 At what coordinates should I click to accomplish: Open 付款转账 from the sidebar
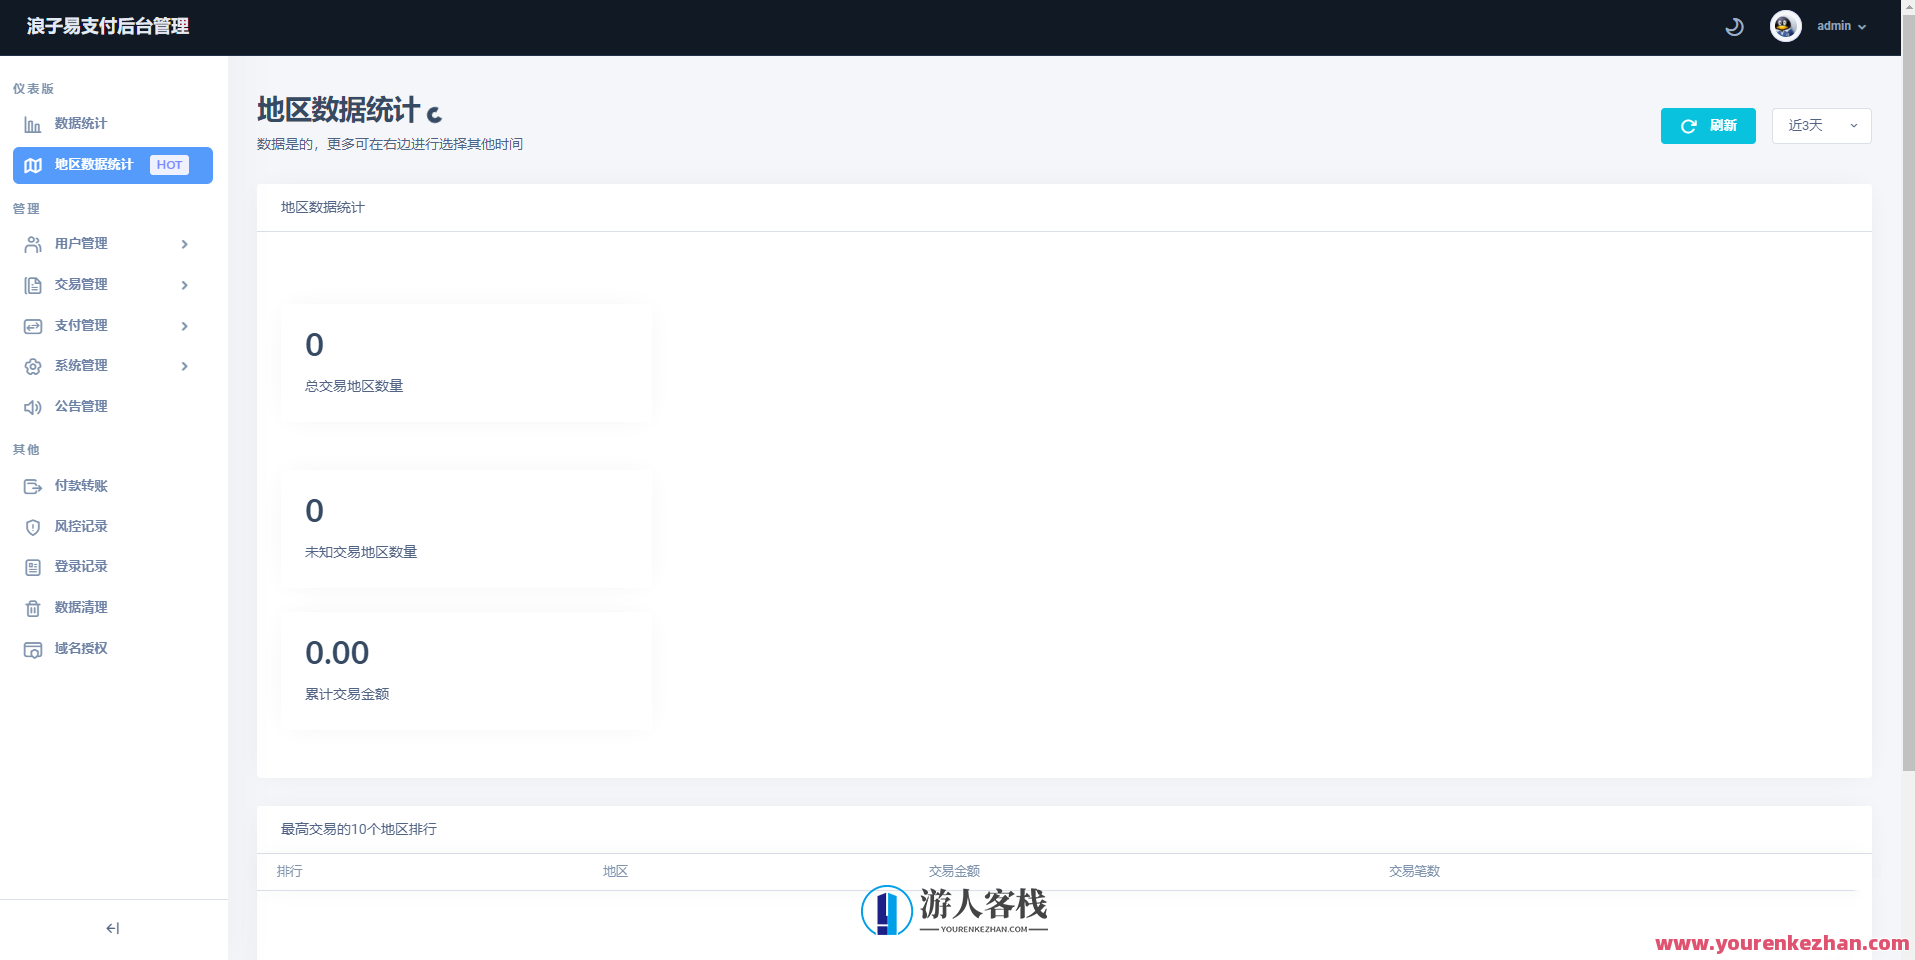point(81,486)
